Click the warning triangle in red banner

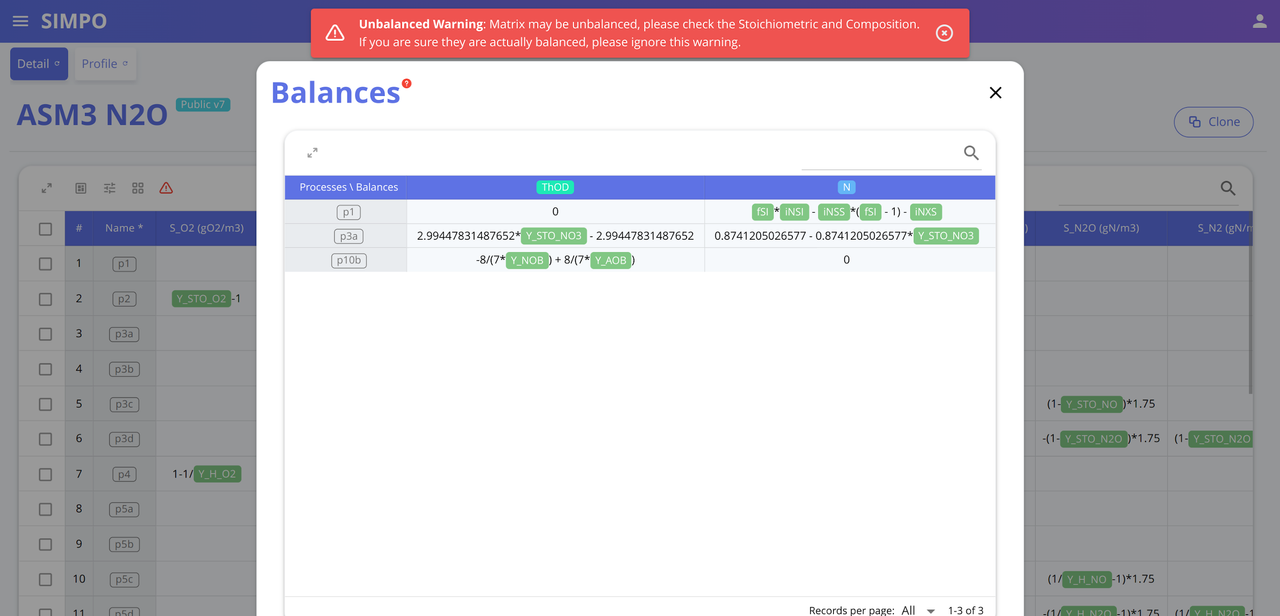point(336,33)
